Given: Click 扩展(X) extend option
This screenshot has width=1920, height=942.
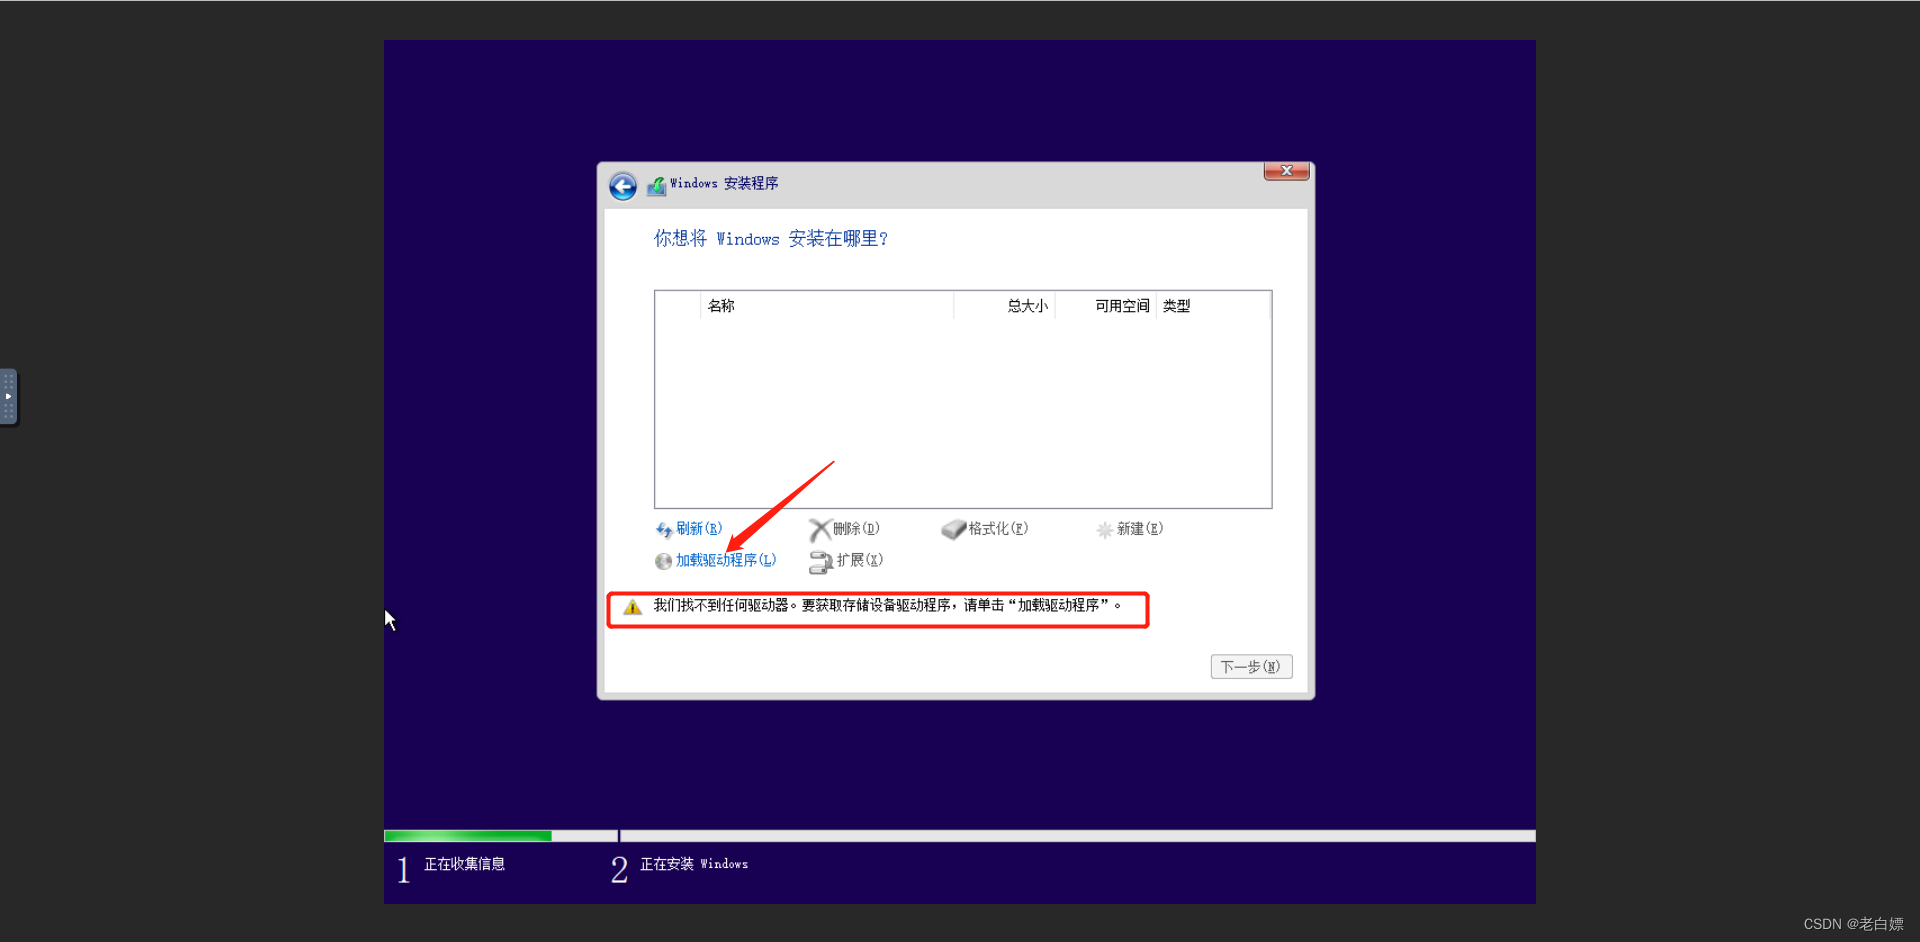Looking at the screenshot, I should tap(860, 560).
